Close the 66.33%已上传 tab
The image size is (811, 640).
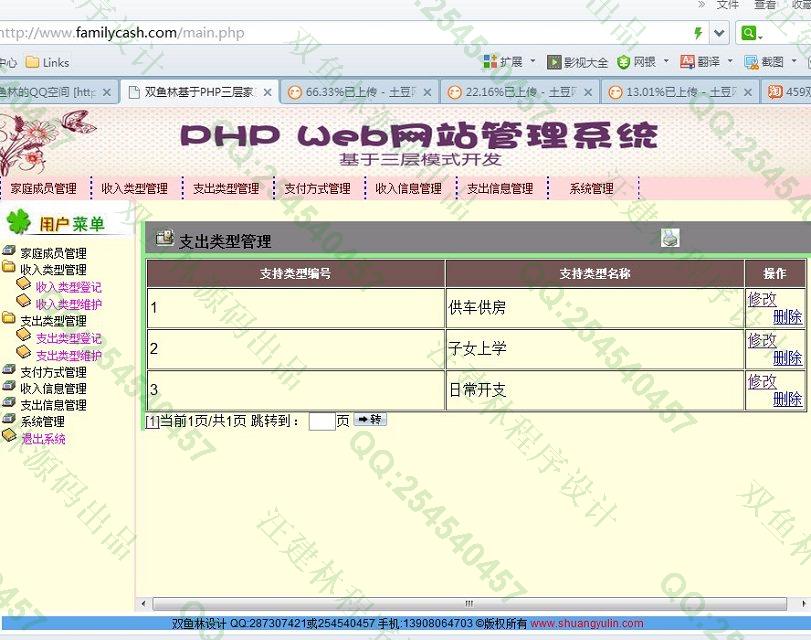427,92
